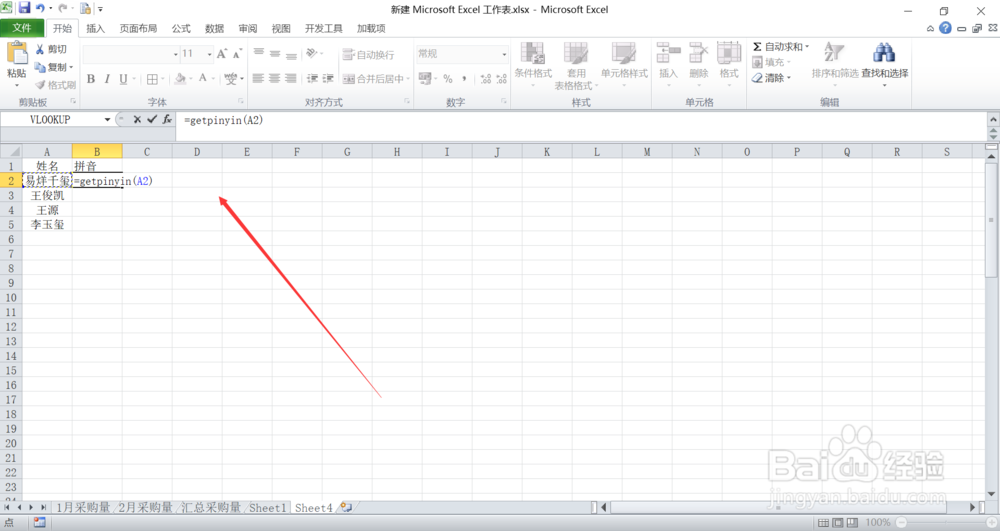Click increase font size icon
The width and height of the screenshot is (1000, 531).
[x=221, y=54]
